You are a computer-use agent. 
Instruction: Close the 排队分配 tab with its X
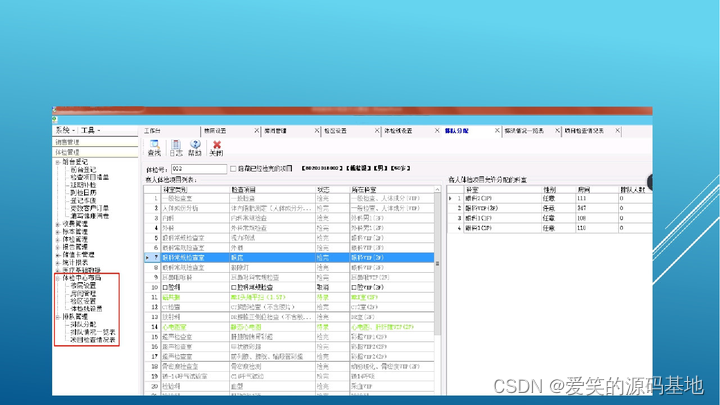tap(497, 131)
